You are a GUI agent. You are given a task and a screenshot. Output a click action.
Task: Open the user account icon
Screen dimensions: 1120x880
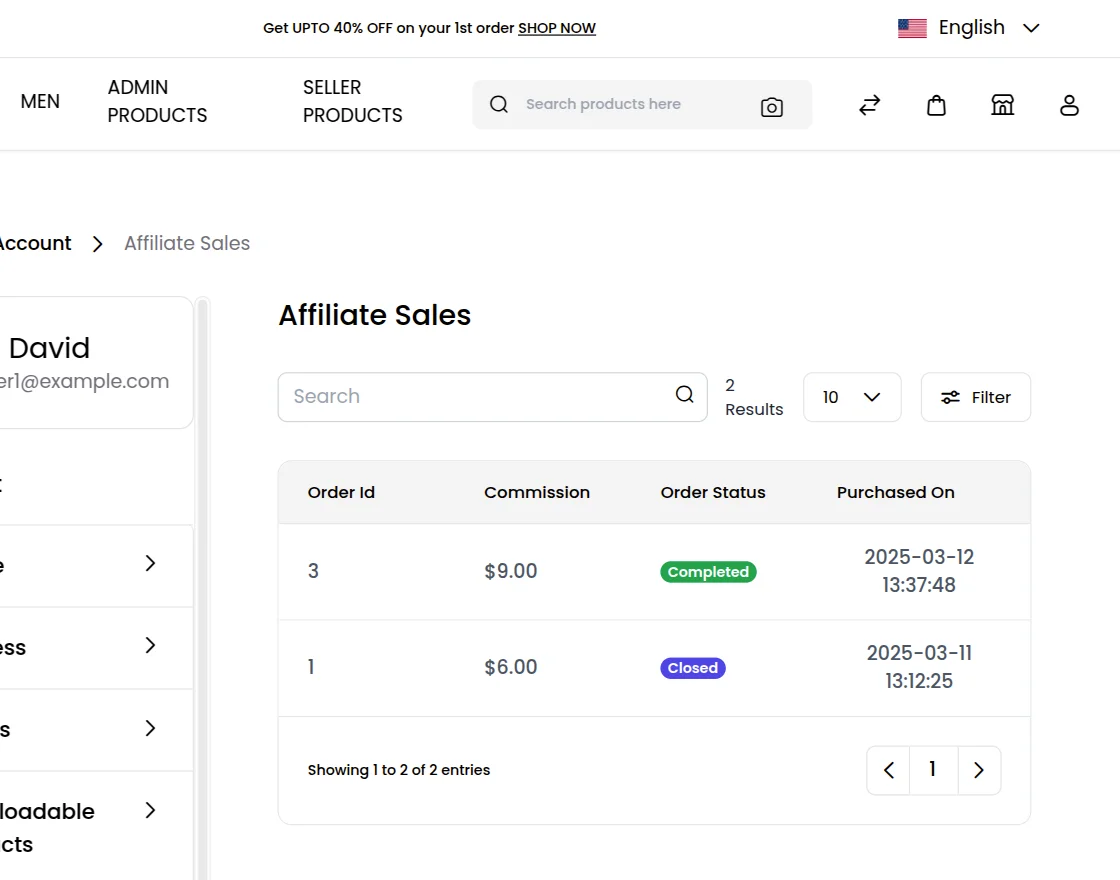(x=1069, y=105)
